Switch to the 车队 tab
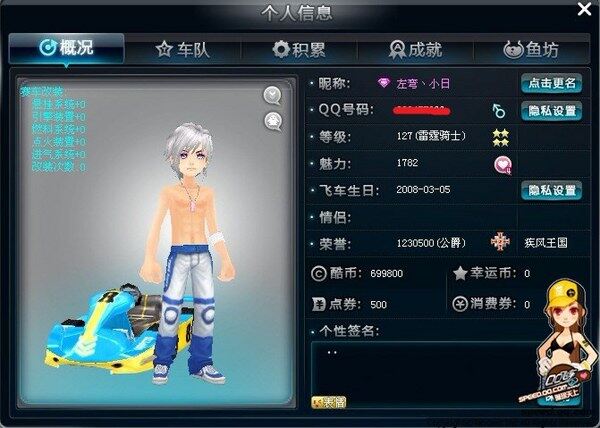 183,50
